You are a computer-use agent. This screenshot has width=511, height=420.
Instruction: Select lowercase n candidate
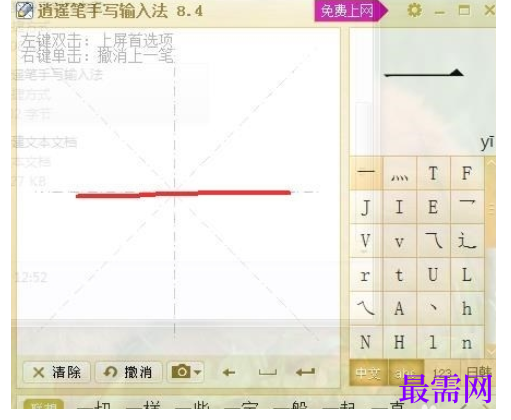click(x=467, y=342)
